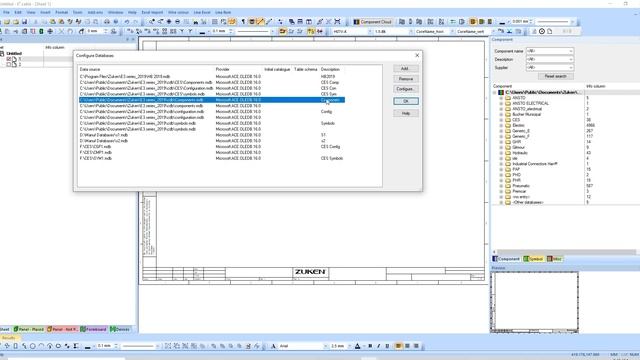
Task: Switch to the Devices tab
Action: [120, 329]
